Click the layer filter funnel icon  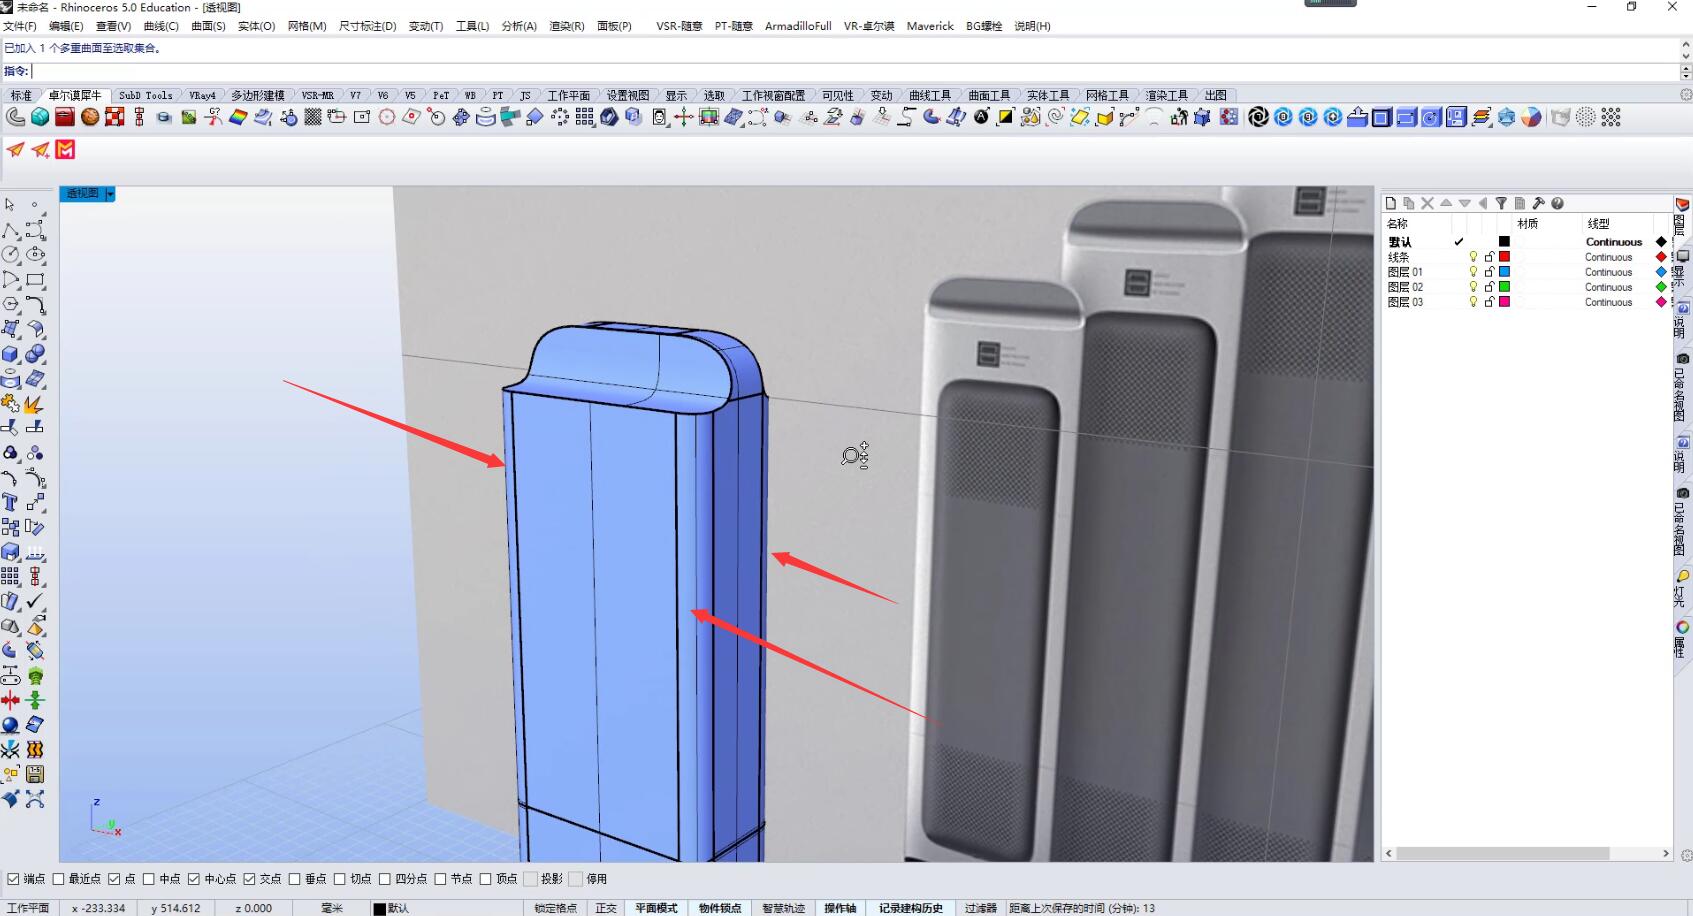pyautogui.click(x=1501, y=203)
